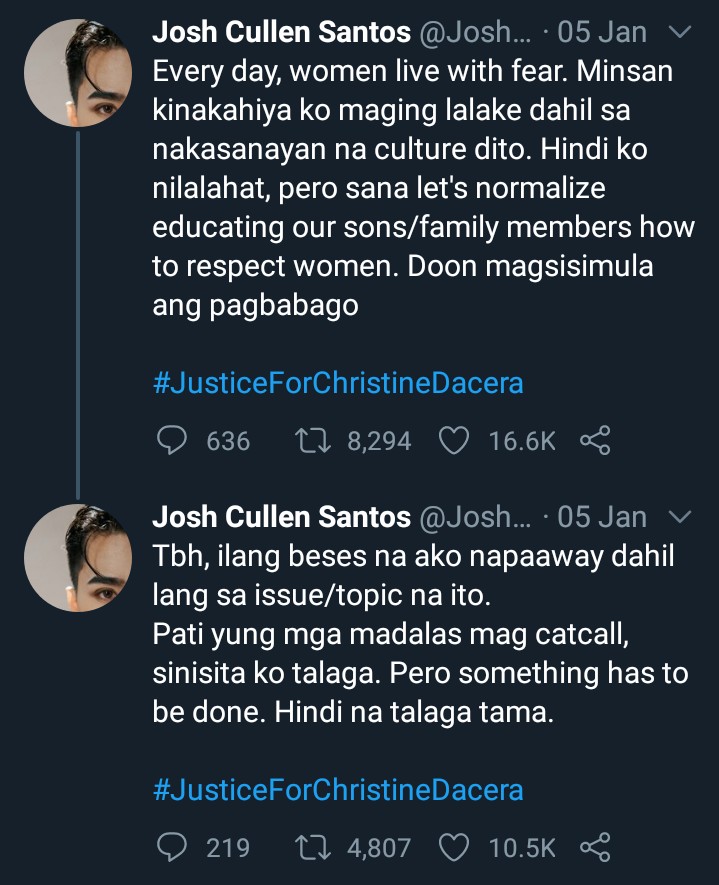Like the first tweet with 16.6K likes
This screenshot has height=885, width=719.
(456, 440)
